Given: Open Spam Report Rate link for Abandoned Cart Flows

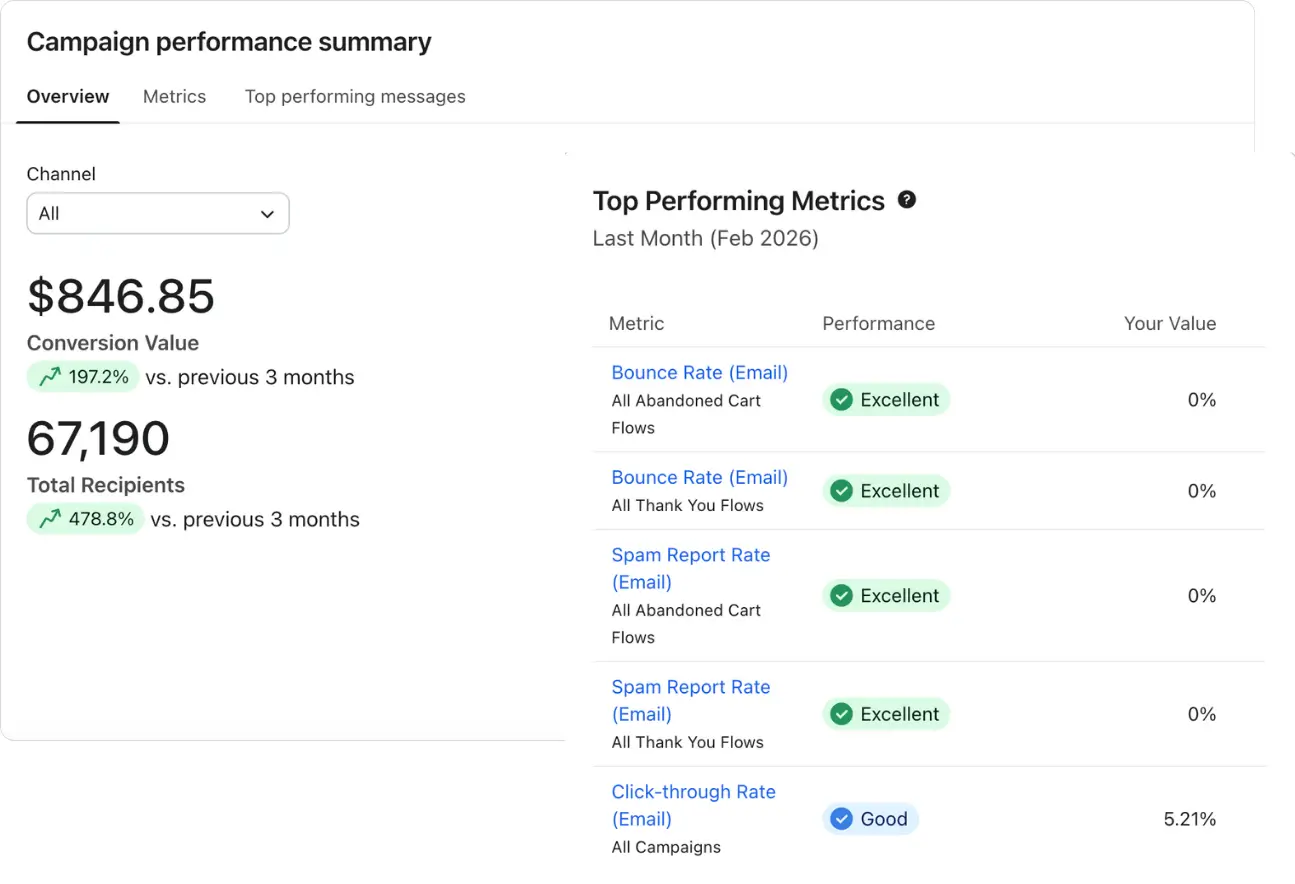Looking at the screenshot, I should tap(690, 568).
